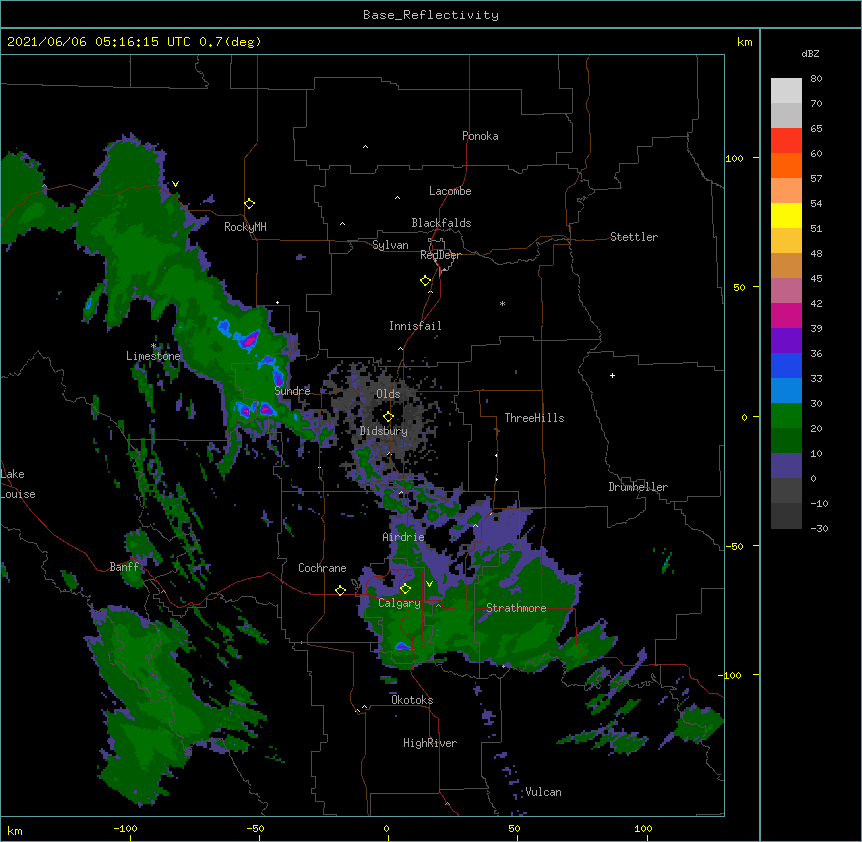Click the white asterisk marker above Limestone
862x842 pixels.
153,346
